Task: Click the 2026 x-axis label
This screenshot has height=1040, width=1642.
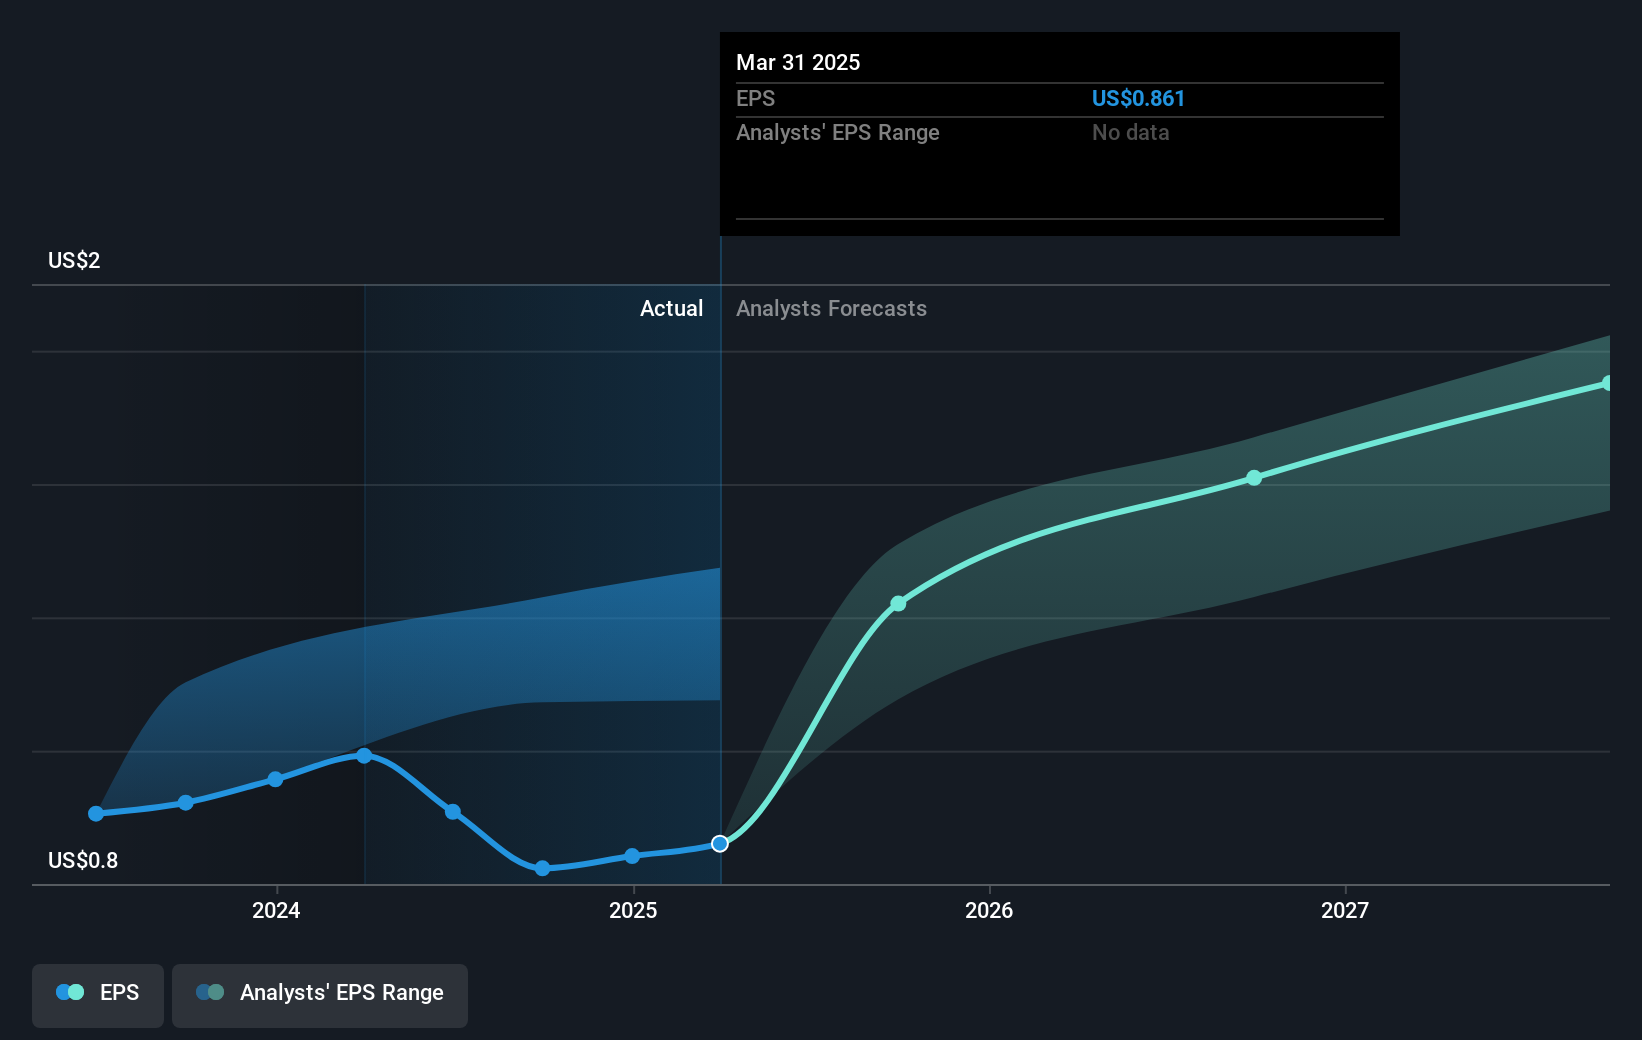Action: pyautogui.click(x=989, y=910)
